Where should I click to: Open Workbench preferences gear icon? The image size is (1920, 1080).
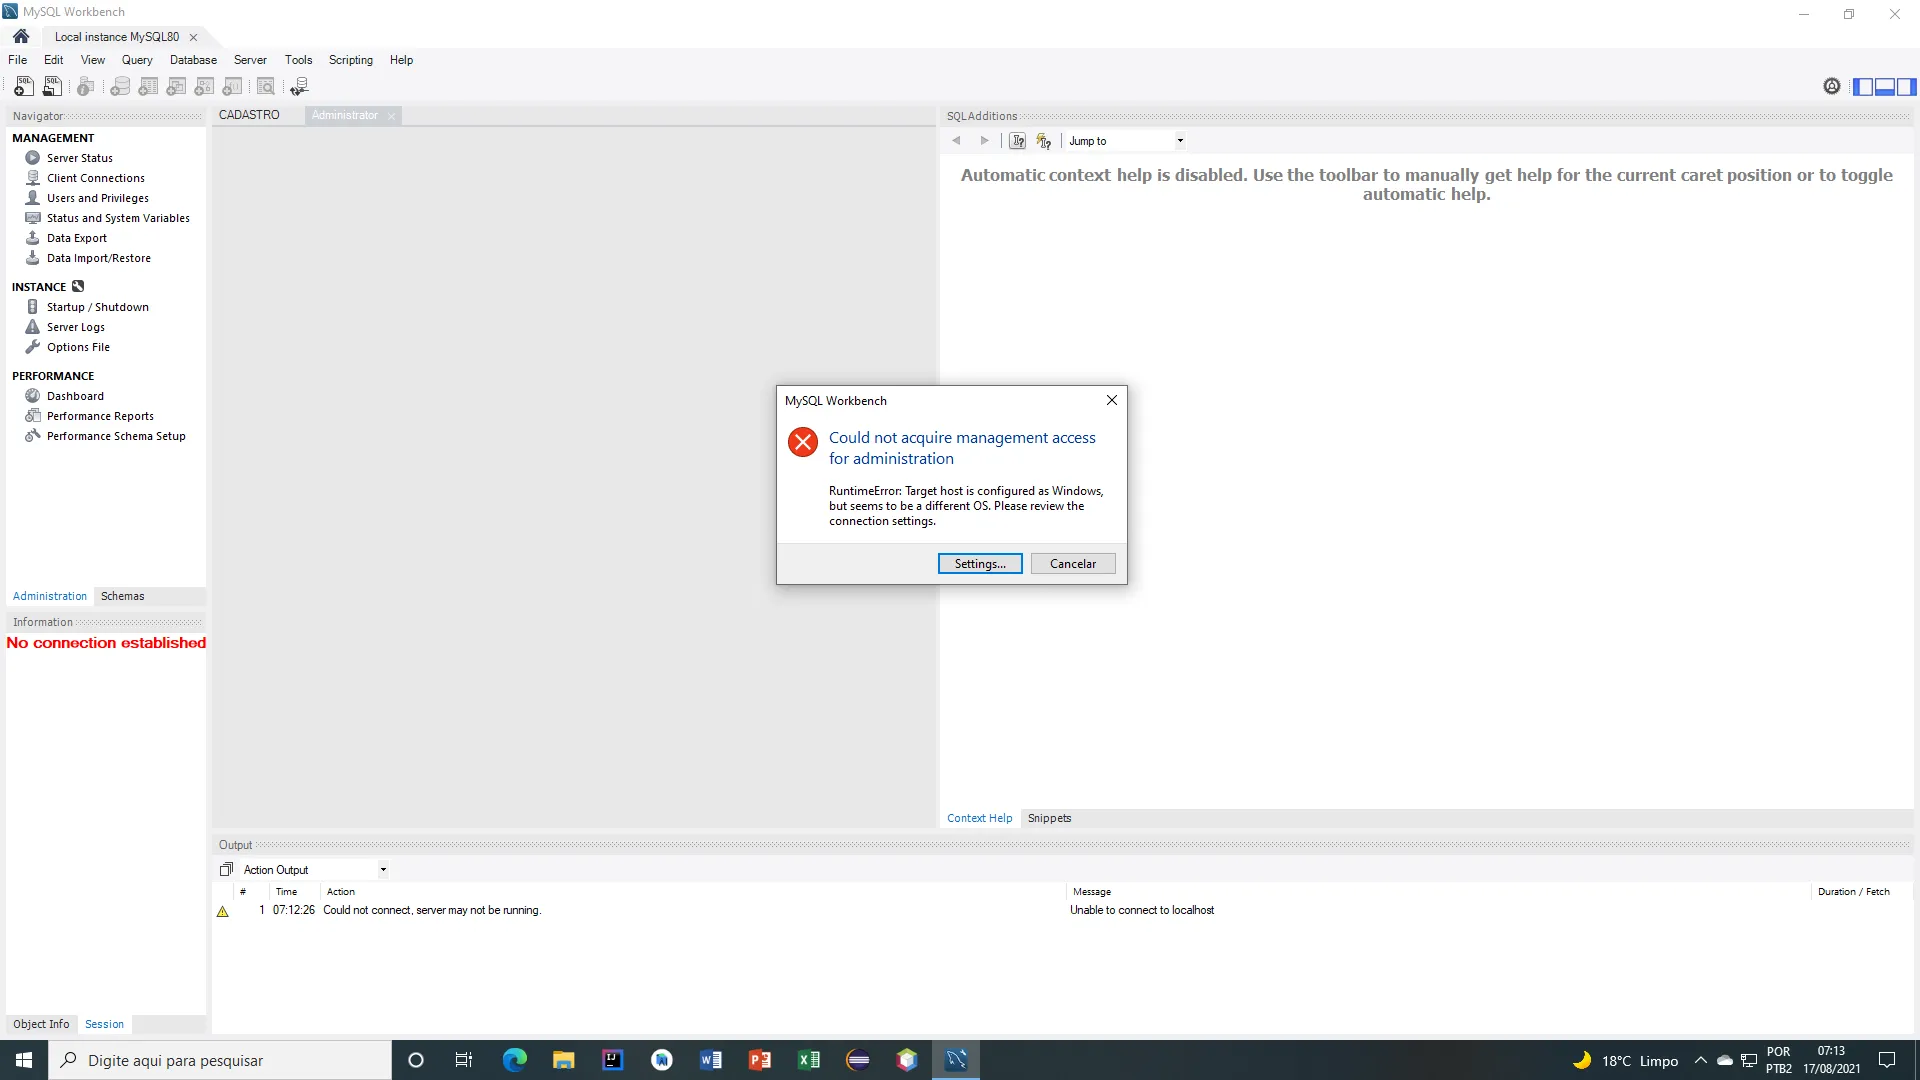click(1831, 87)
